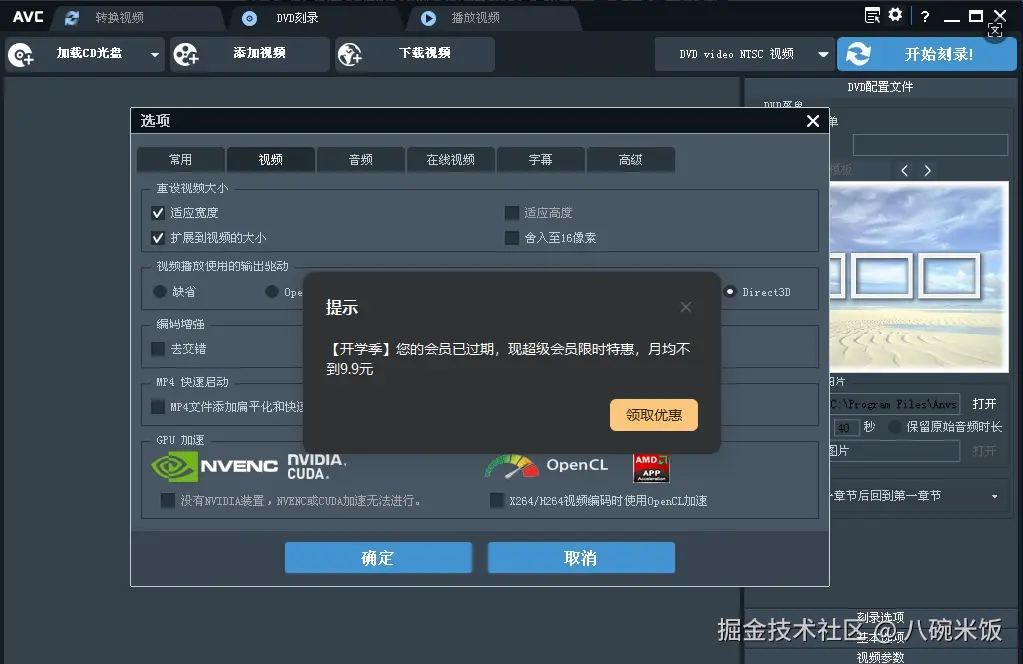Click the add video film reel icon

[x=185, y=55]
